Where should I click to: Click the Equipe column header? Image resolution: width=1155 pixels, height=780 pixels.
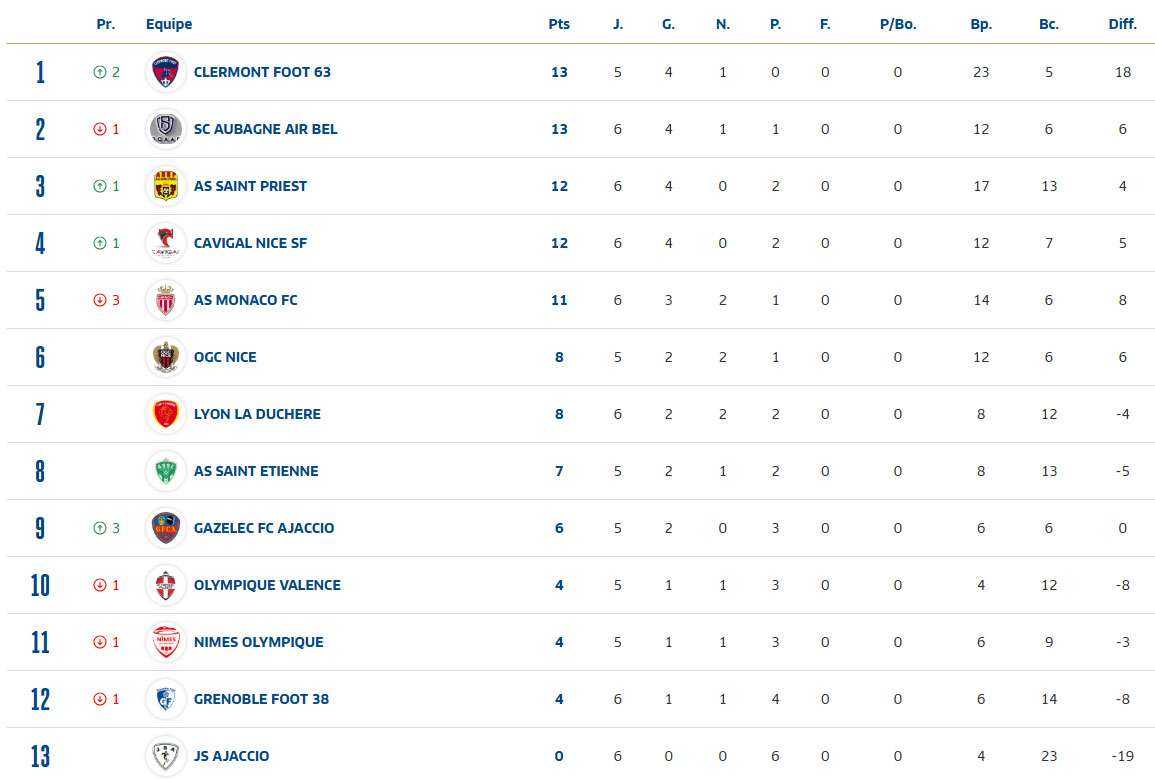point(169,24)
